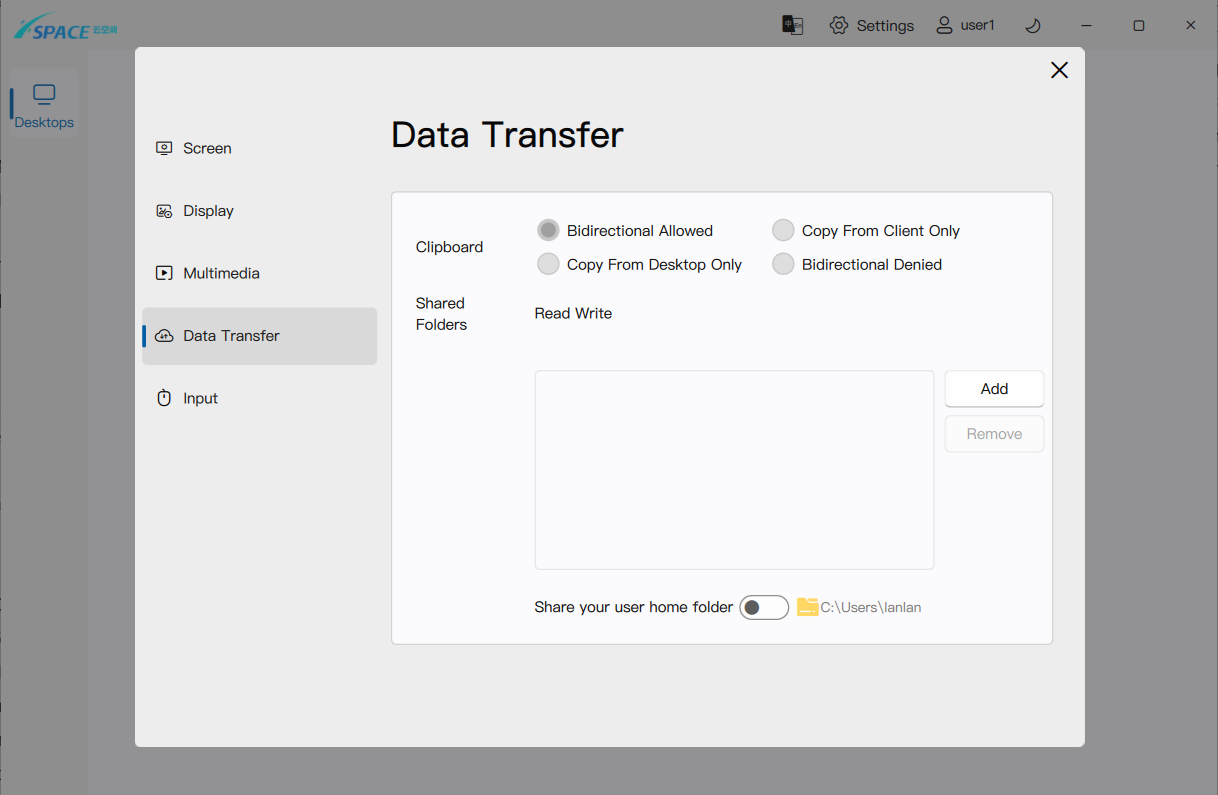Click the Display settings icon
This screenshot has height=795, width=1218.
164,211
